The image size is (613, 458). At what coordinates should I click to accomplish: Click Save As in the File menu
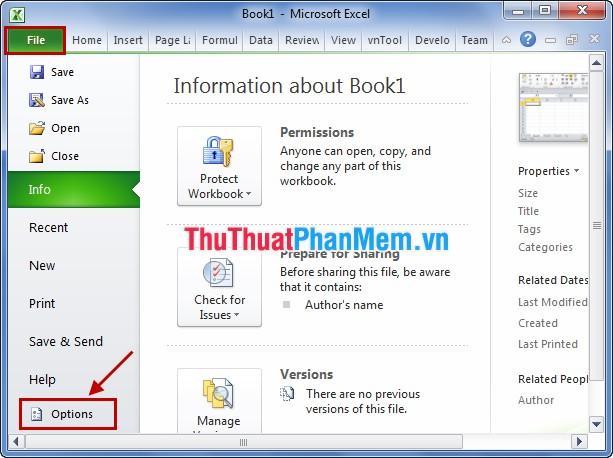click(x=70, y=100)
